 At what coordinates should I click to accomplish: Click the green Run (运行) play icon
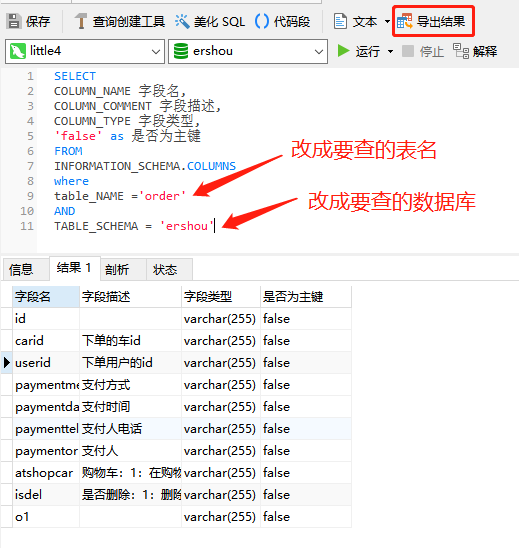(x=344, y=51)
